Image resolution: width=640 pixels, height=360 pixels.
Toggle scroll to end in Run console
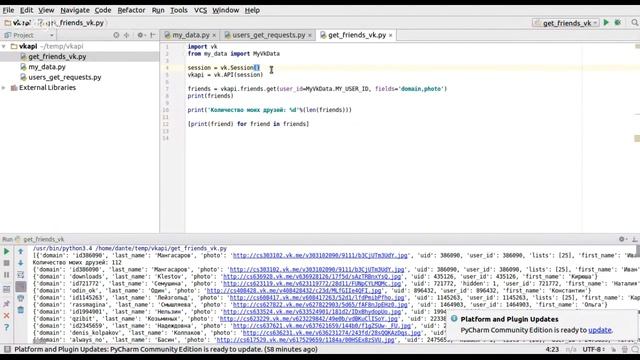(x=21, y=287)
